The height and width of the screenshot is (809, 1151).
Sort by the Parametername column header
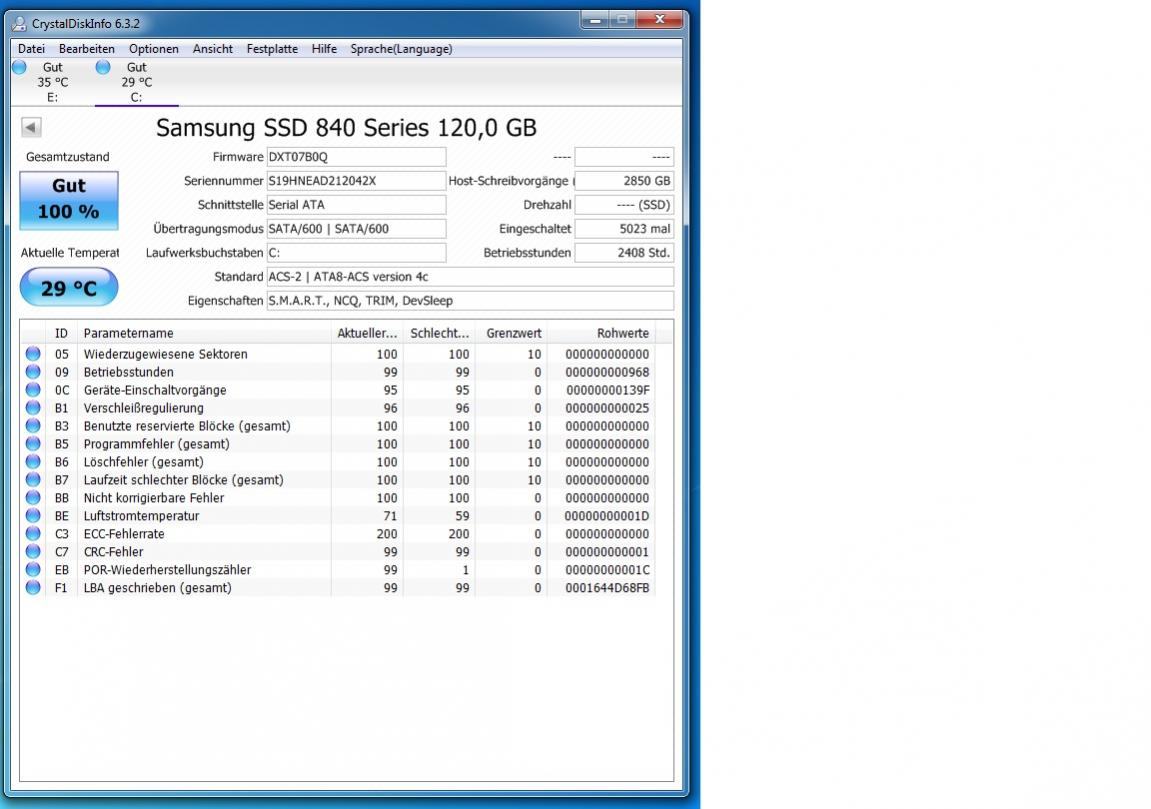(203, 333)
